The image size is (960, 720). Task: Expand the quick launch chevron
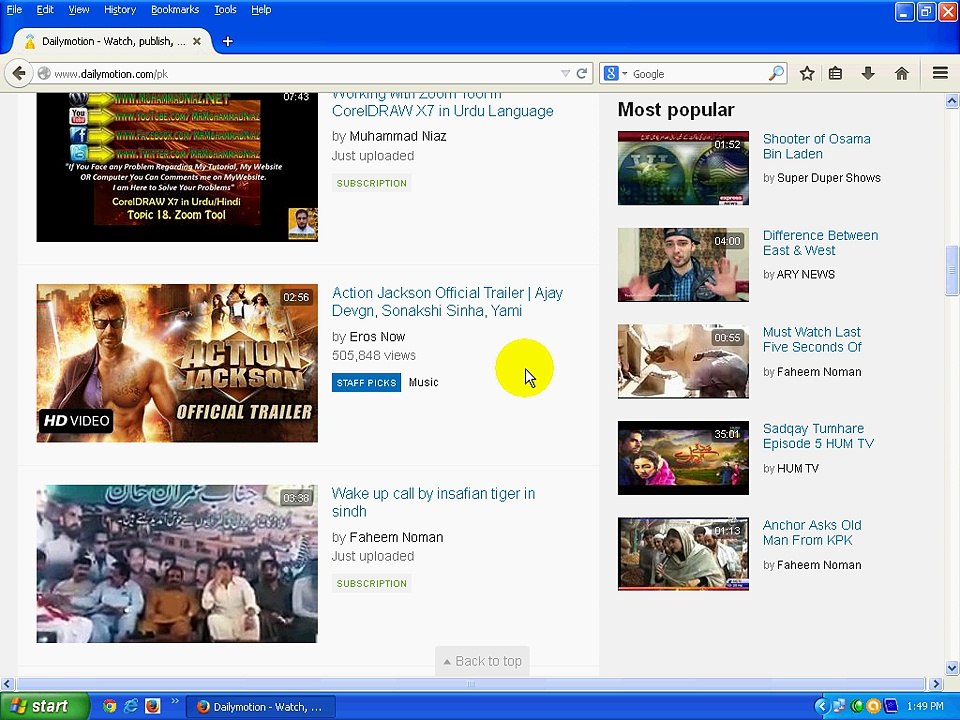[174, 702]
